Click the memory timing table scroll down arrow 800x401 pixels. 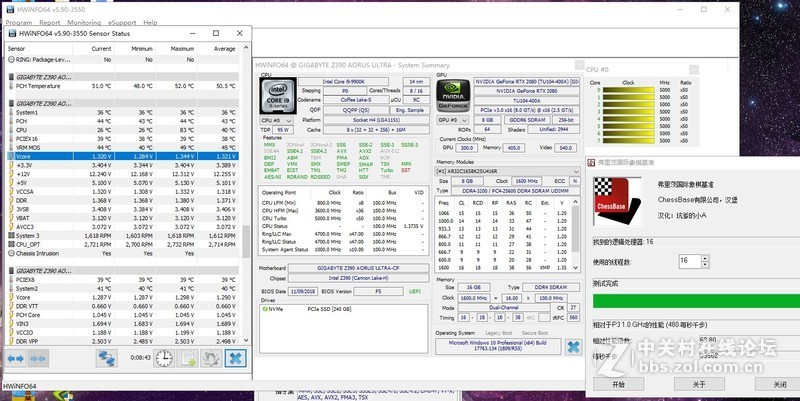pos(576,267)
